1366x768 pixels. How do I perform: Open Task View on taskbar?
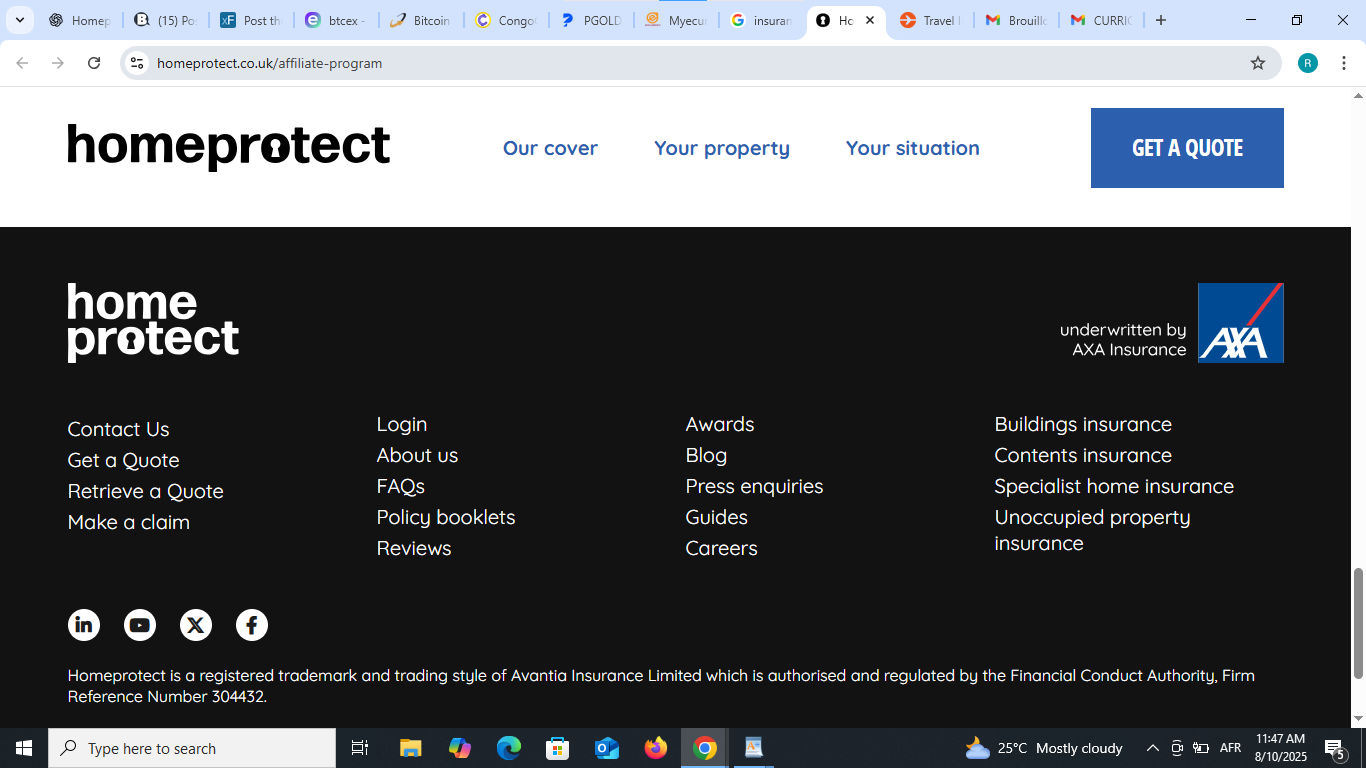pos(360,748)
